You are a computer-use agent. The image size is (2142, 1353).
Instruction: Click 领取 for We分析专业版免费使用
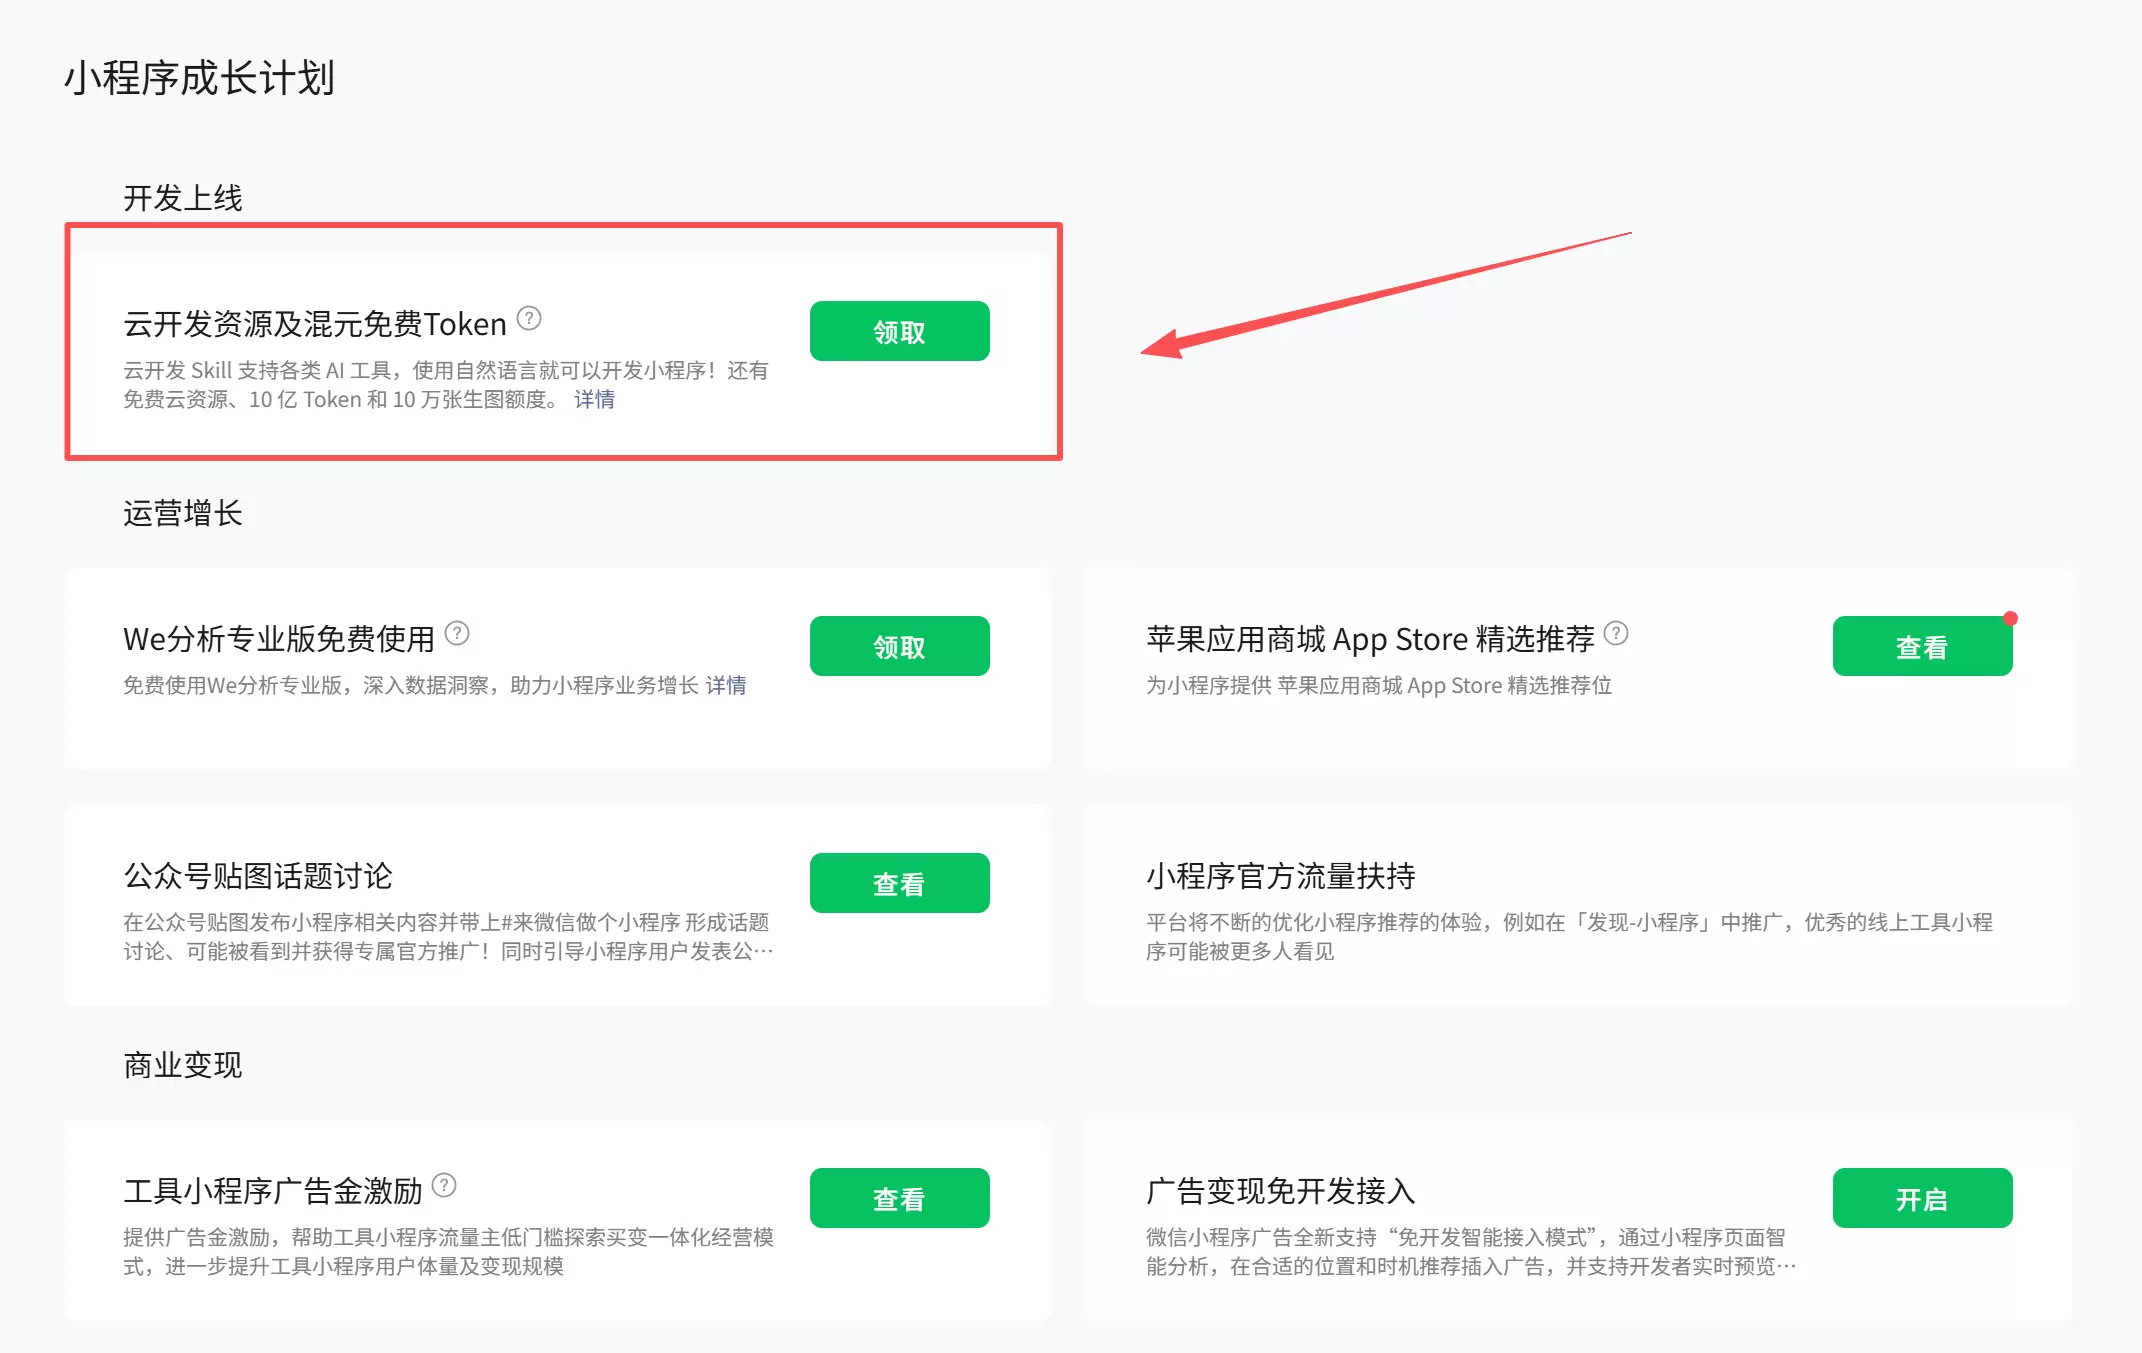(x=900, y=646)
